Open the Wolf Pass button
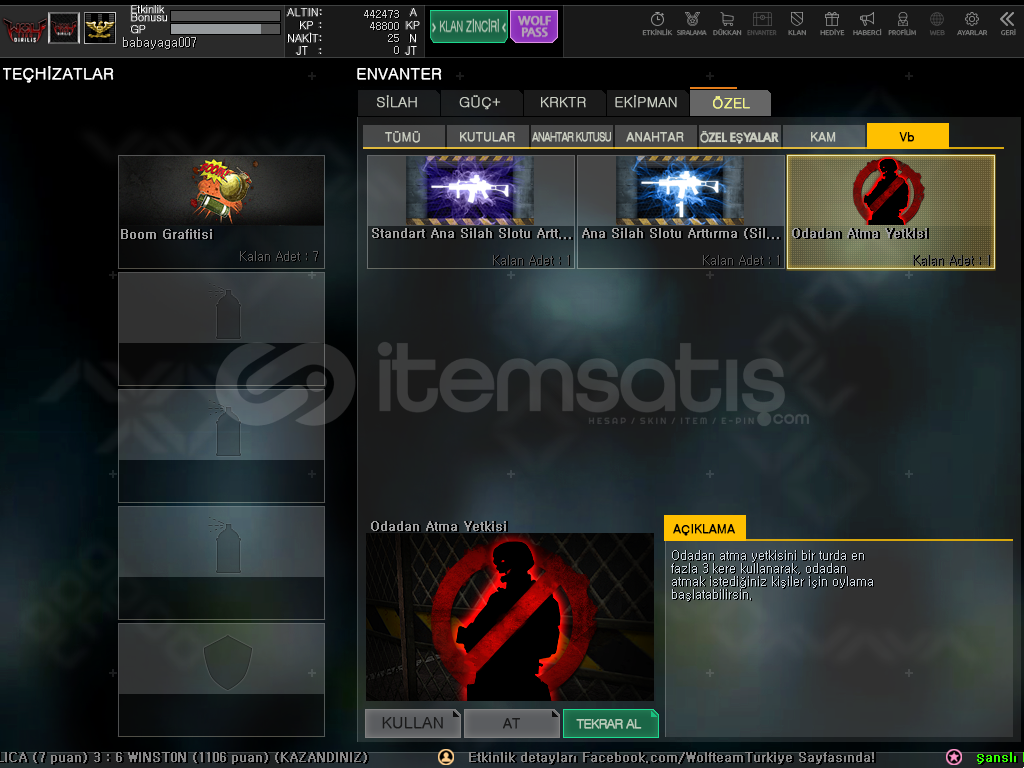 tap(534, 27)
